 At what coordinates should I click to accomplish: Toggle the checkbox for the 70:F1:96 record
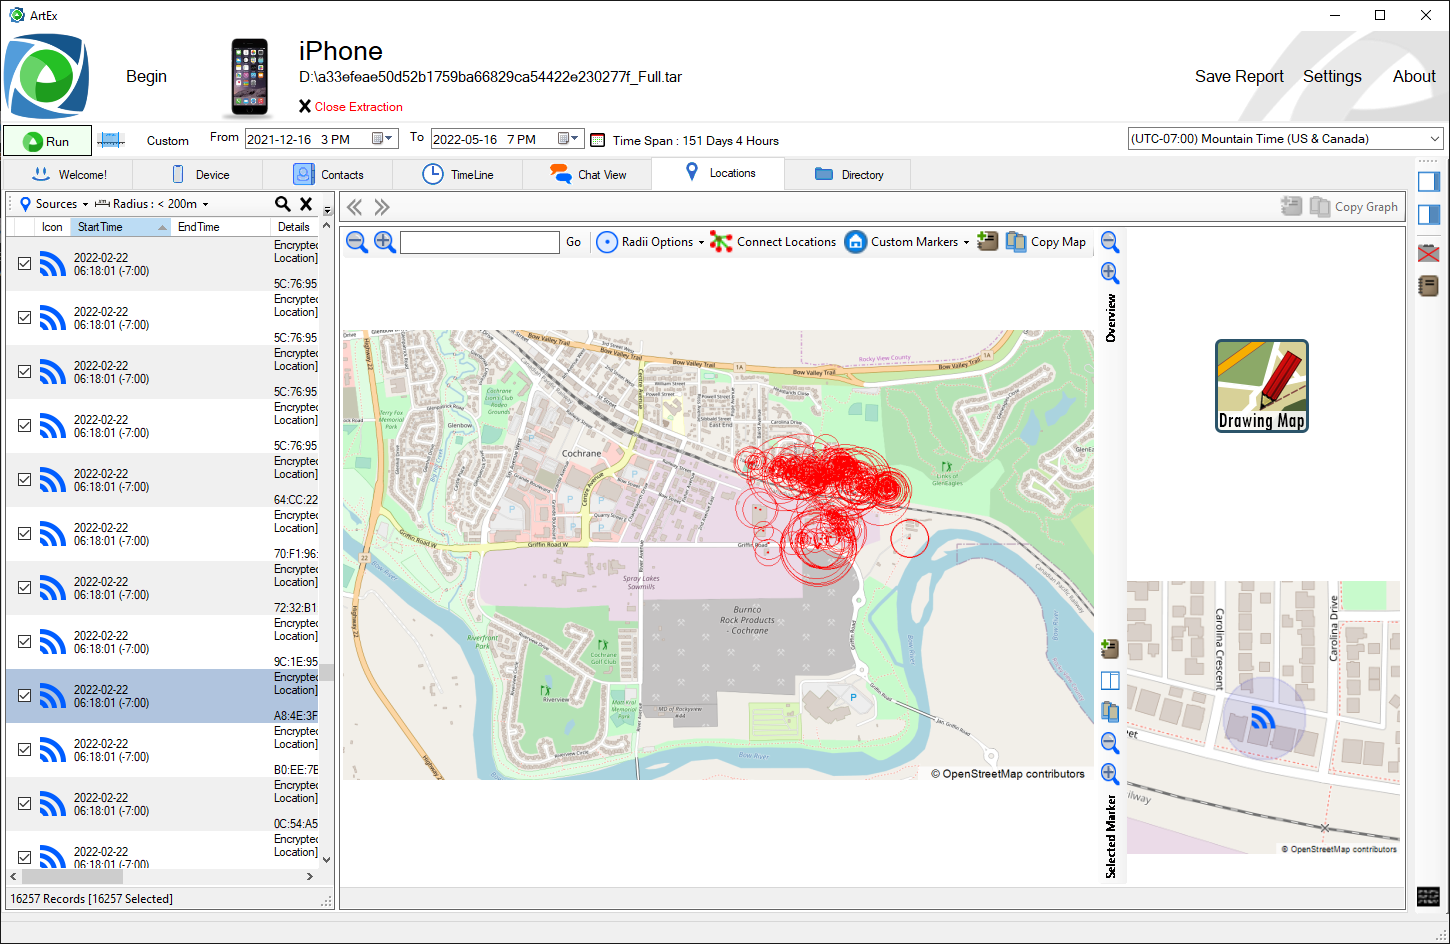click(25, 534)
